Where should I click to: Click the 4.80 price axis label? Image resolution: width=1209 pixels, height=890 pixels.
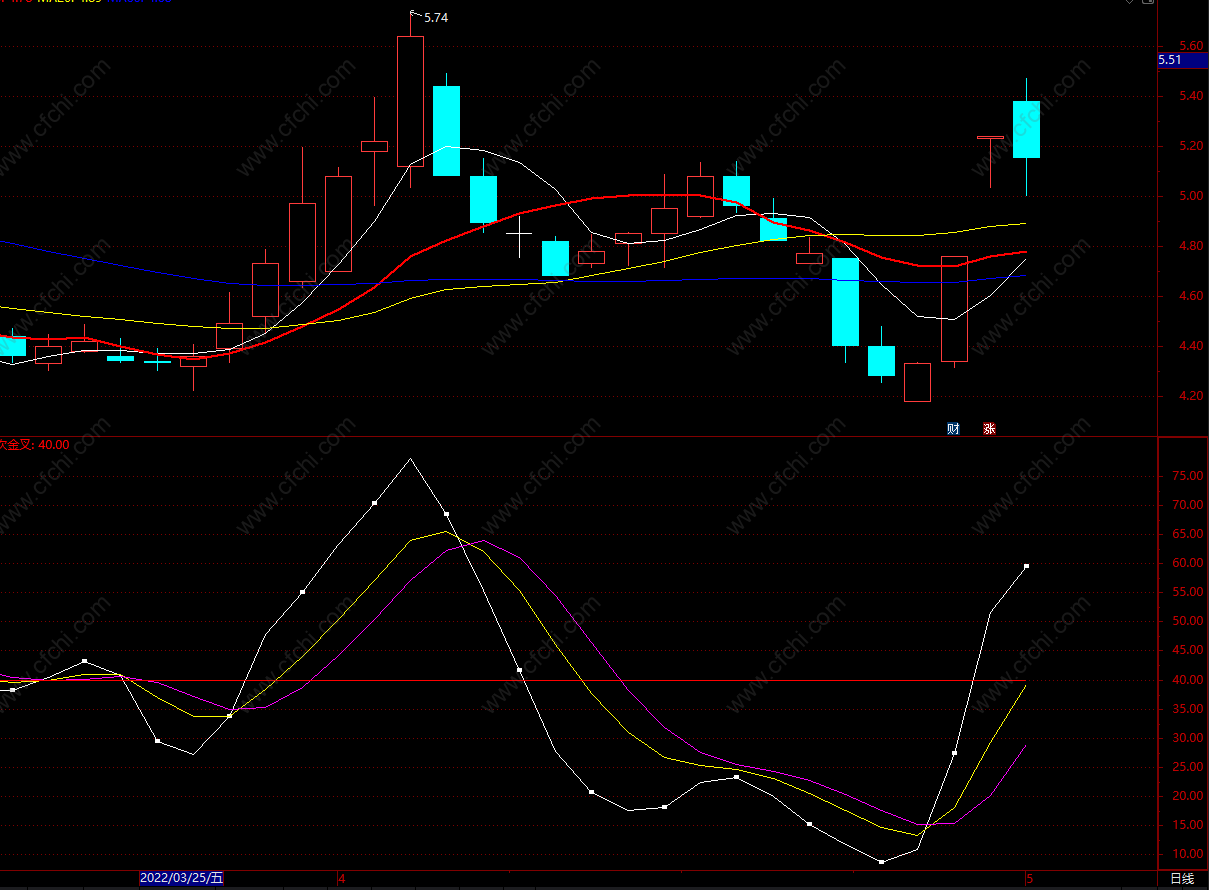coord(1191,246)
